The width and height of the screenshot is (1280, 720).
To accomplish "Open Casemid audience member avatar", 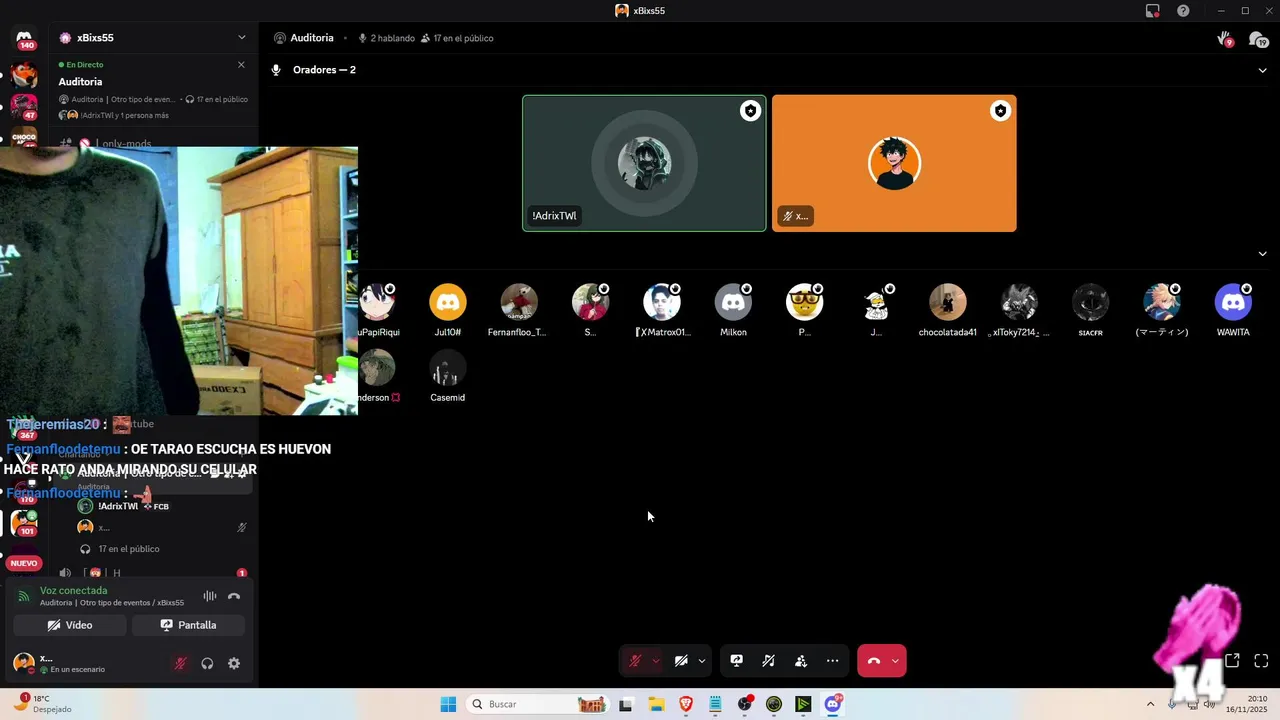I will point(447,368).
